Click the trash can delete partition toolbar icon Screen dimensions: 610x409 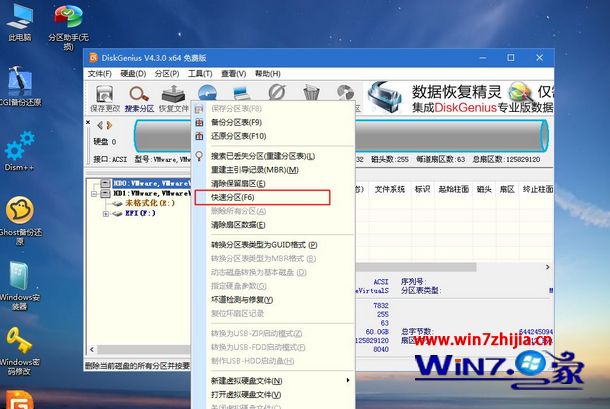point(311,93)
